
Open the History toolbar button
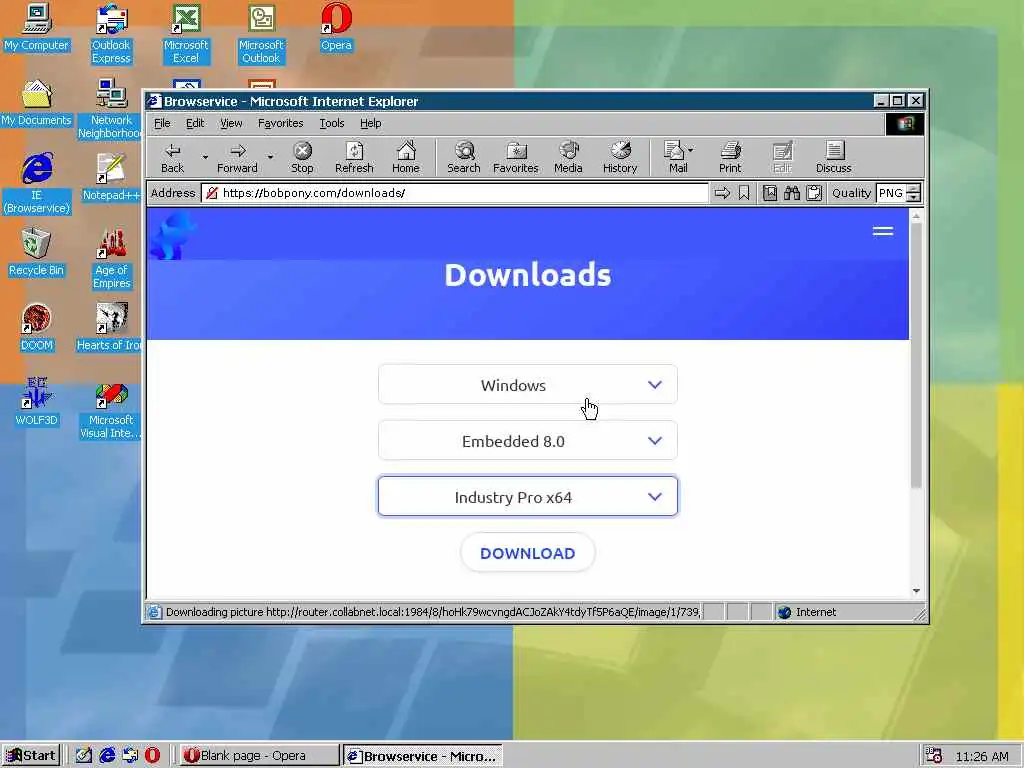[x=620, y=157]
